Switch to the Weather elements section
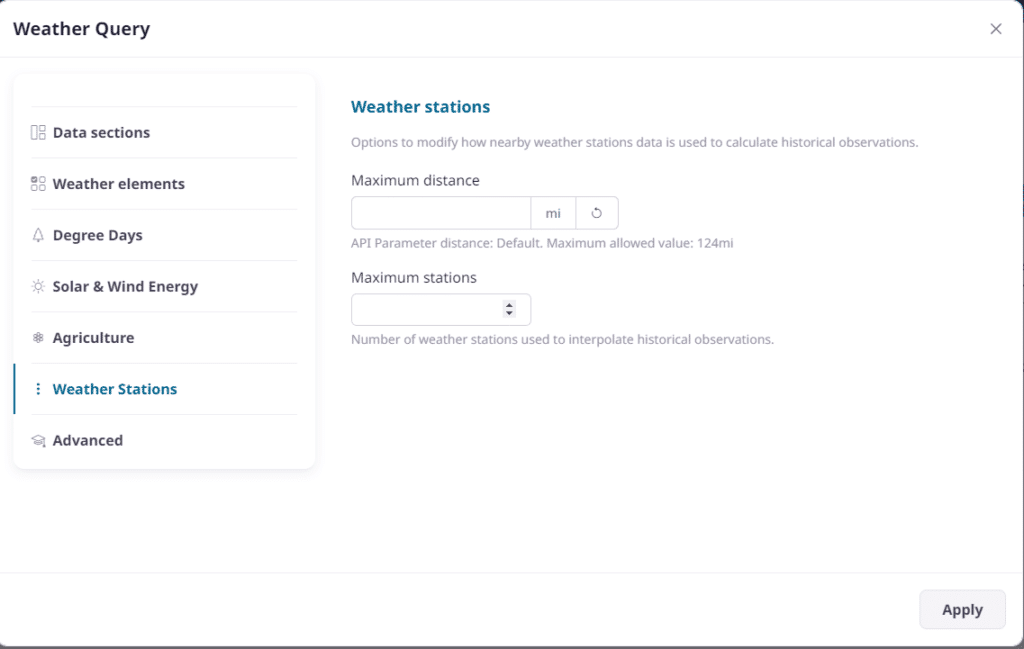This screenshot has height=649, width=1024. (118, 183)
